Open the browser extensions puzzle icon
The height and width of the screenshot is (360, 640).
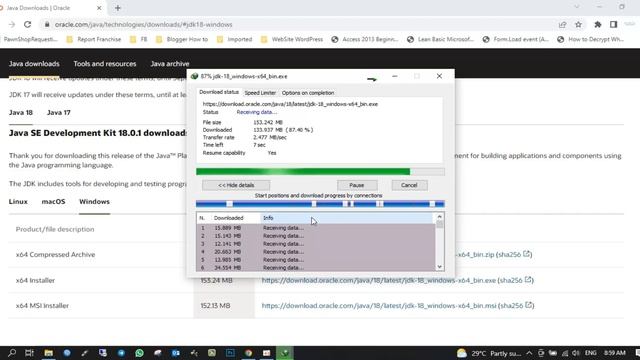pyautogui.click(x=598, y=24)
